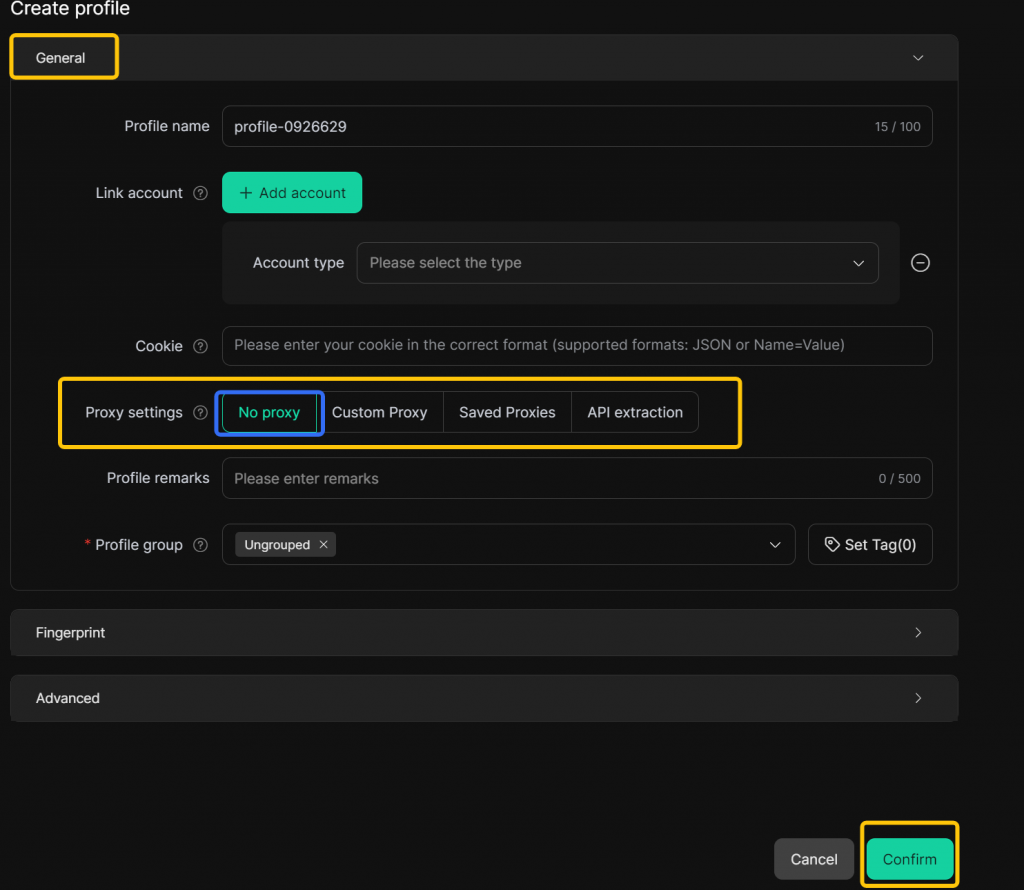
Task: Click plus icon in Add account button
Action: click(246, 193)
